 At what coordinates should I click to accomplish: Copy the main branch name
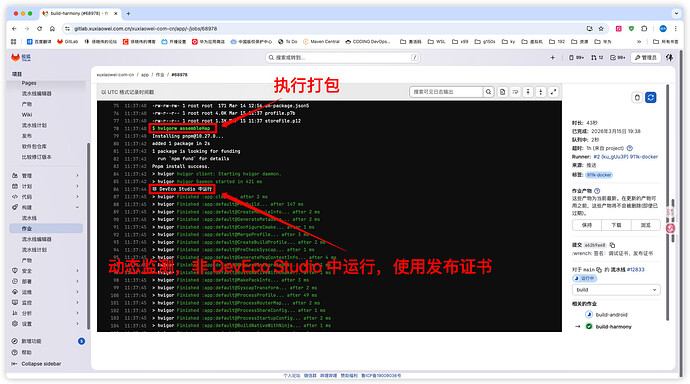(x=599, y=270)
